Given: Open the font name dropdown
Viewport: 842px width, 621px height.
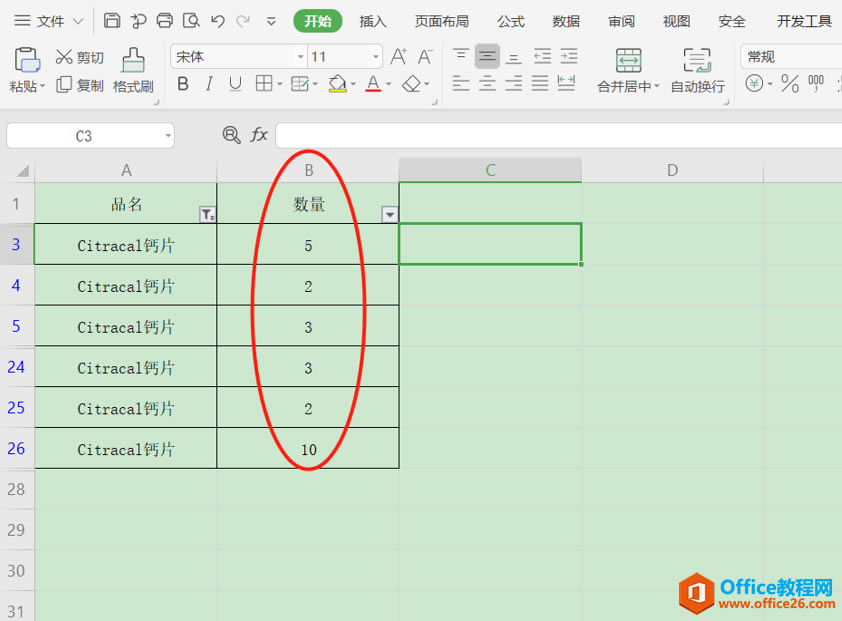Looking at the screenshot, I should coord(300,56).
